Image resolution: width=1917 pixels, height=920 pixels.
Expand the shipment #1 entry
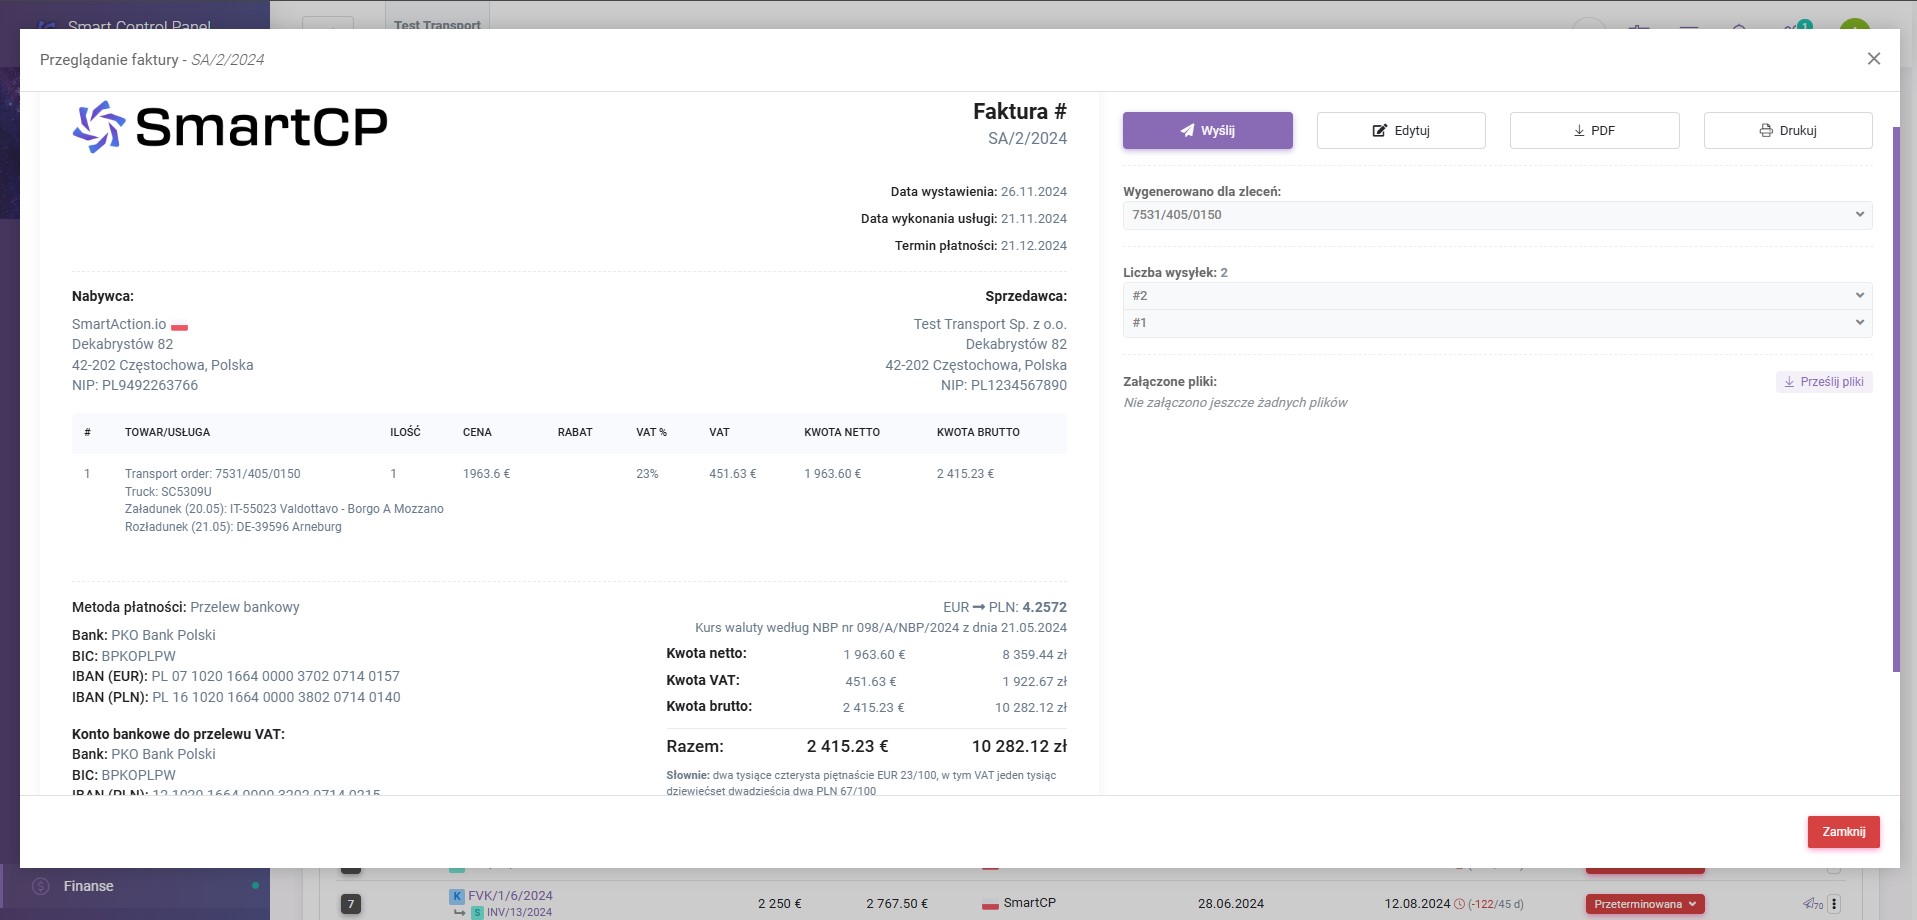coord(1497,323)
